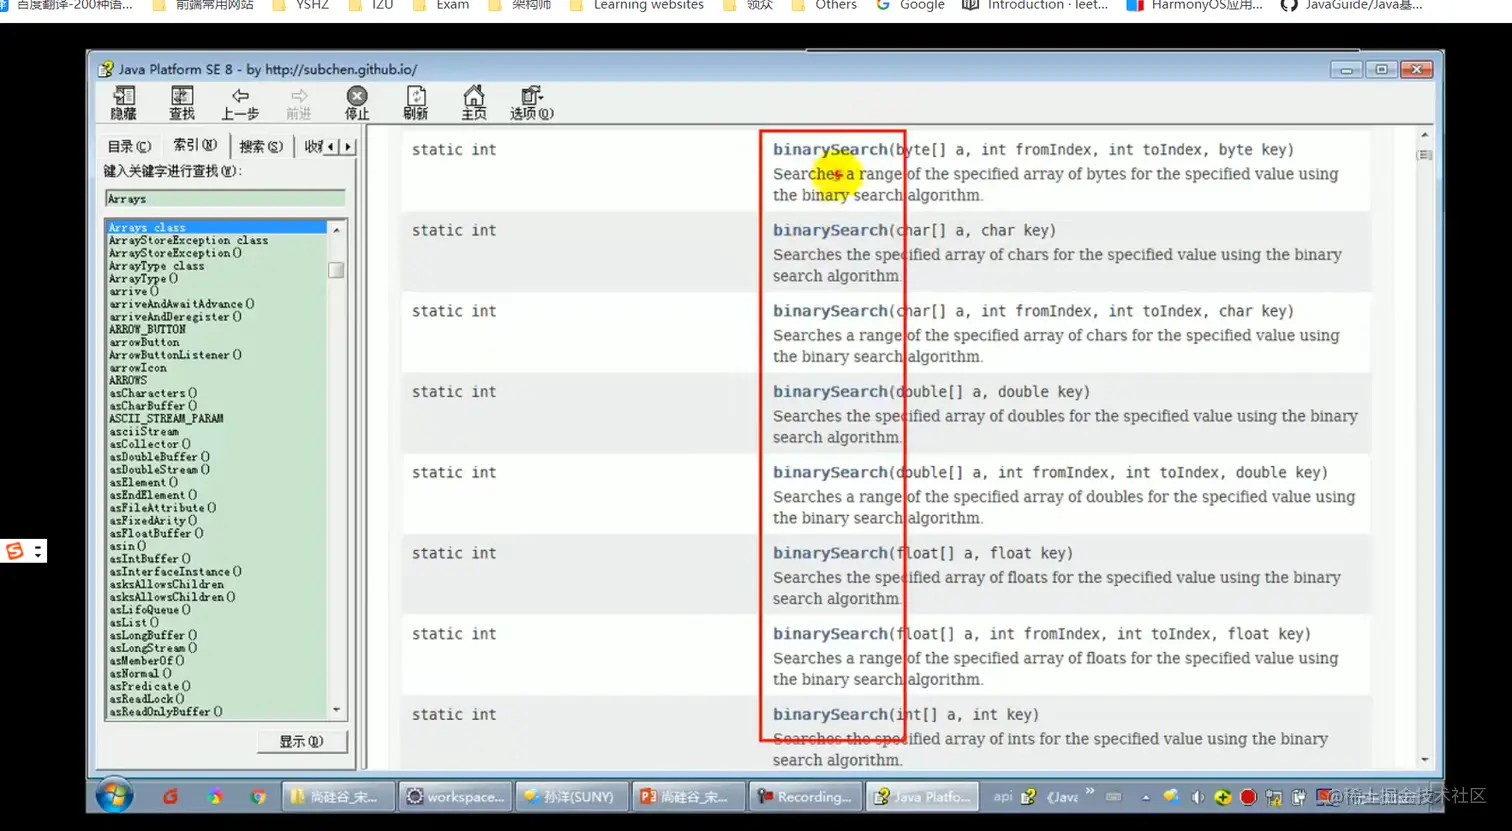1512x831 pixels.
Task: Open binarySearch double[] fromIndex toIndex link
Action: click(x=830, y=473)
